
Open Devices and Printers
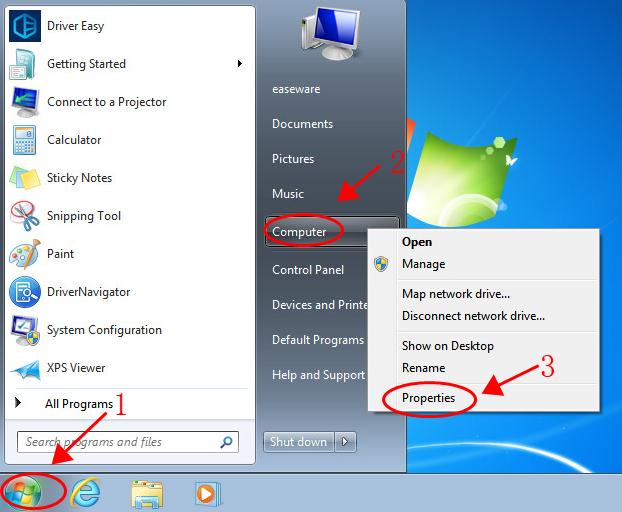320,305
